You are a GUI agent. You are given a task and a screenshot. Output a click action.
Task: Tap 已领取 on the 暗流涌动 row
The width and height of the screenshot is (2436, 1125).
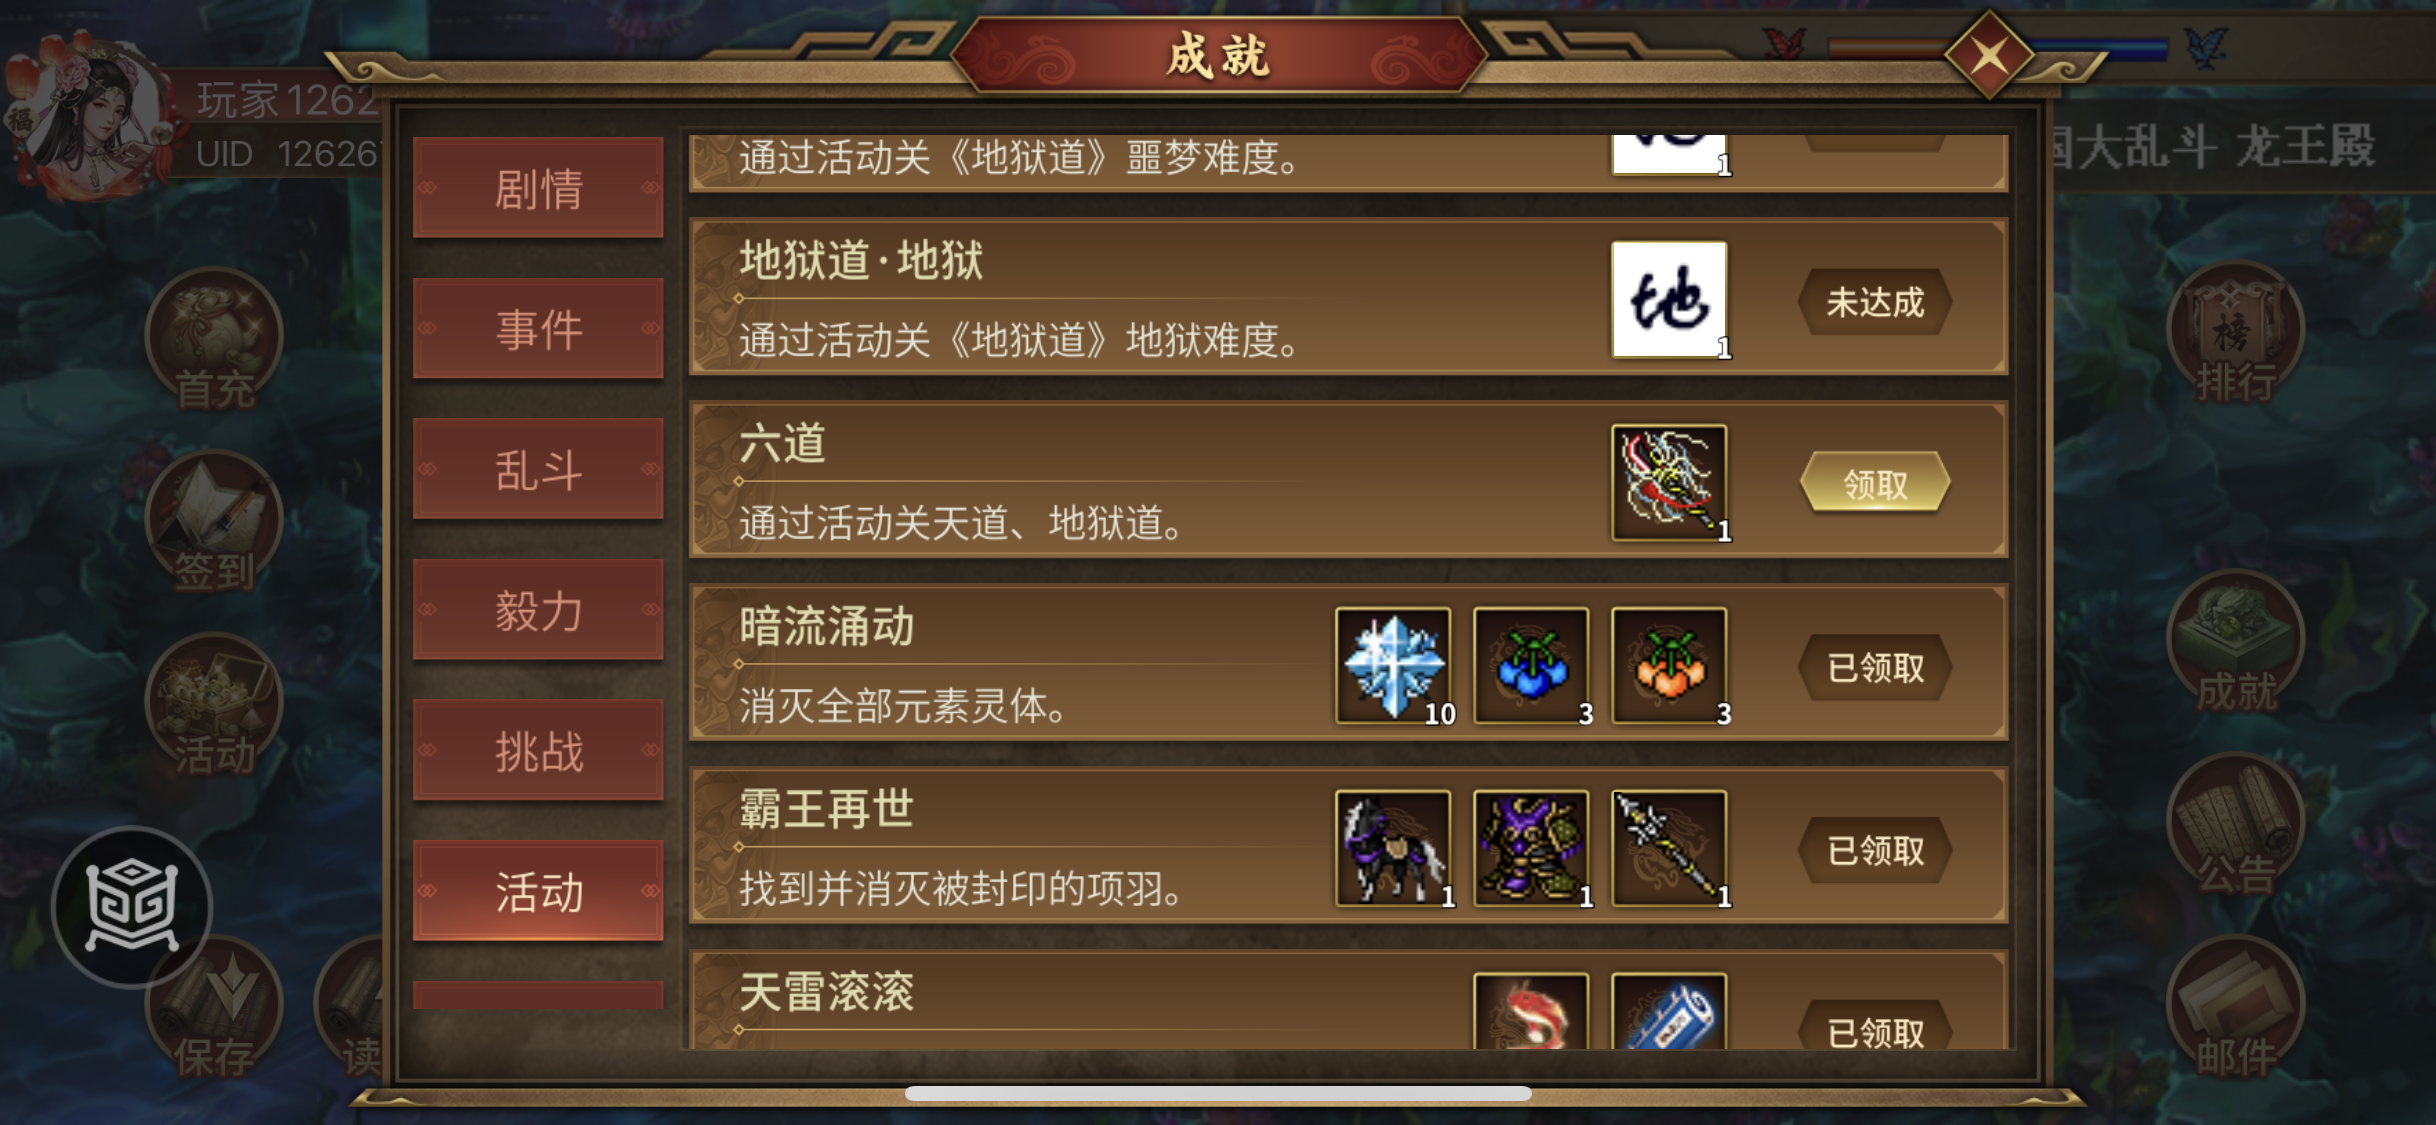point(1874,667)
